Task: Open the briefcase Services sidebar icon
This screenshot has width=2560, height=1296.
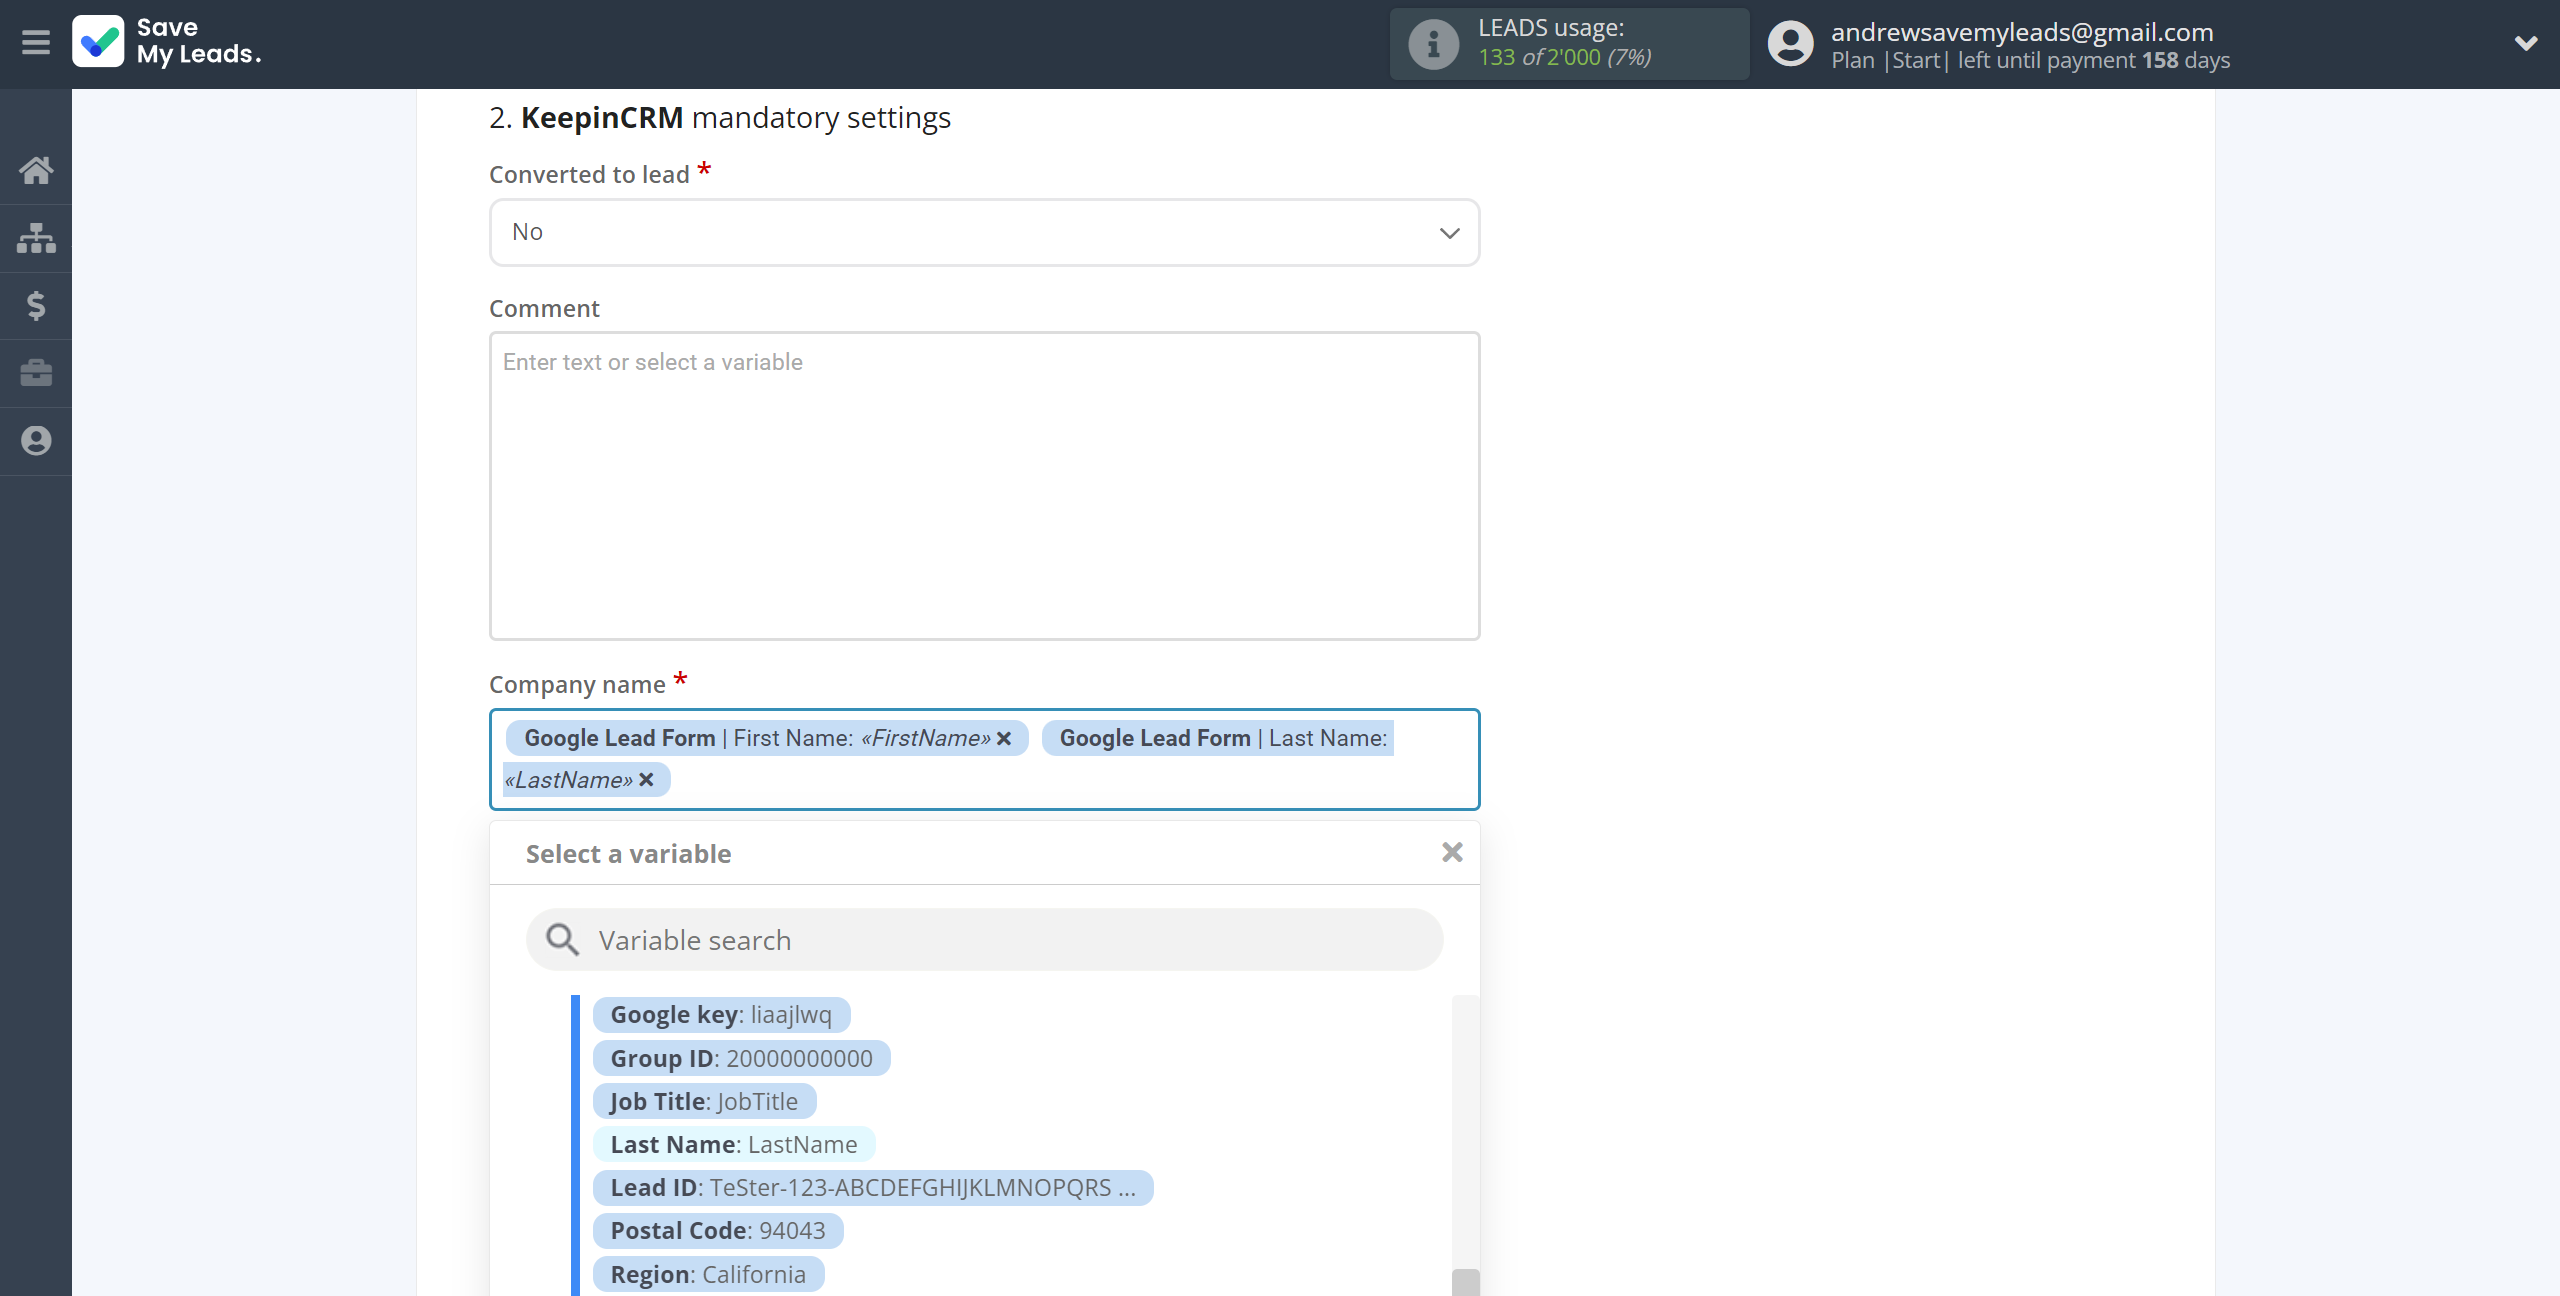Action: 36,373
